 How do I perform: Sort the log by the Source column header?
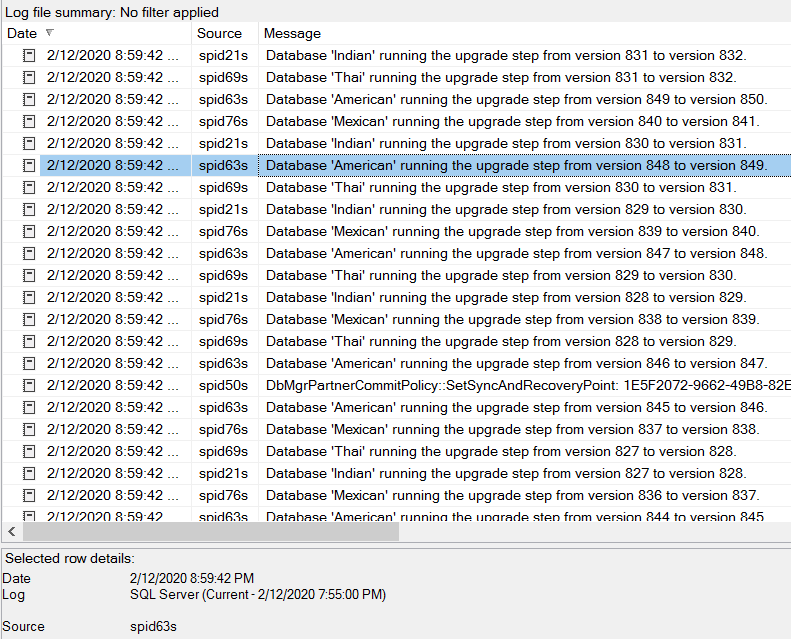[219, 33]
